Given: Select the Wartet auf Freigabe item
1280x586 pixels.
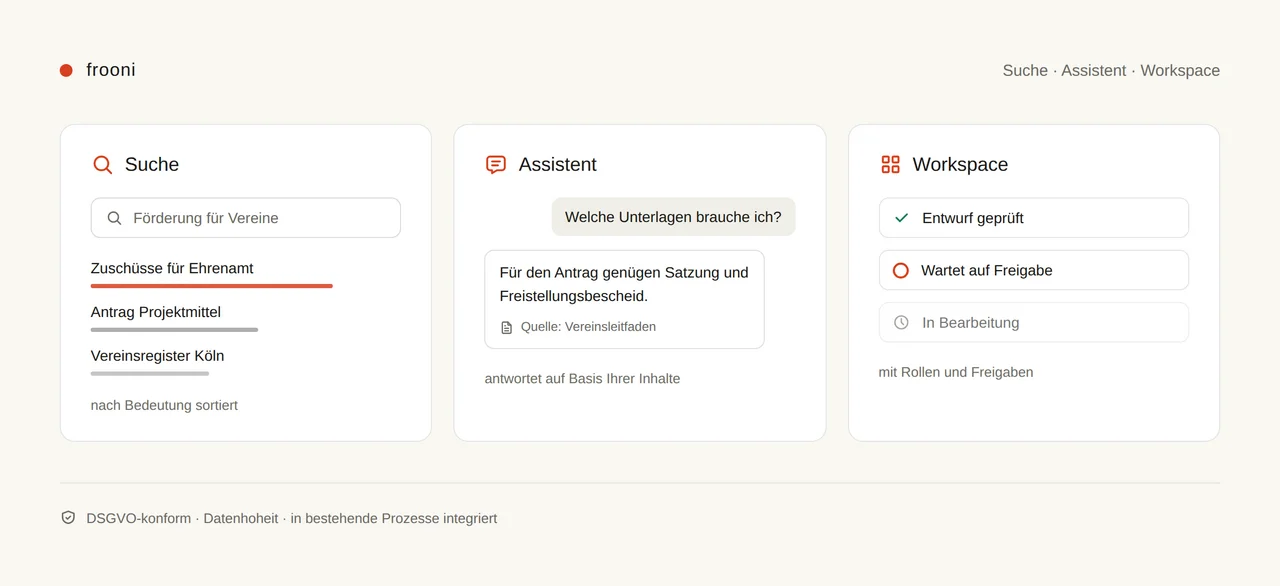Looking at the screenshot, I should (x=1034, y=270).
